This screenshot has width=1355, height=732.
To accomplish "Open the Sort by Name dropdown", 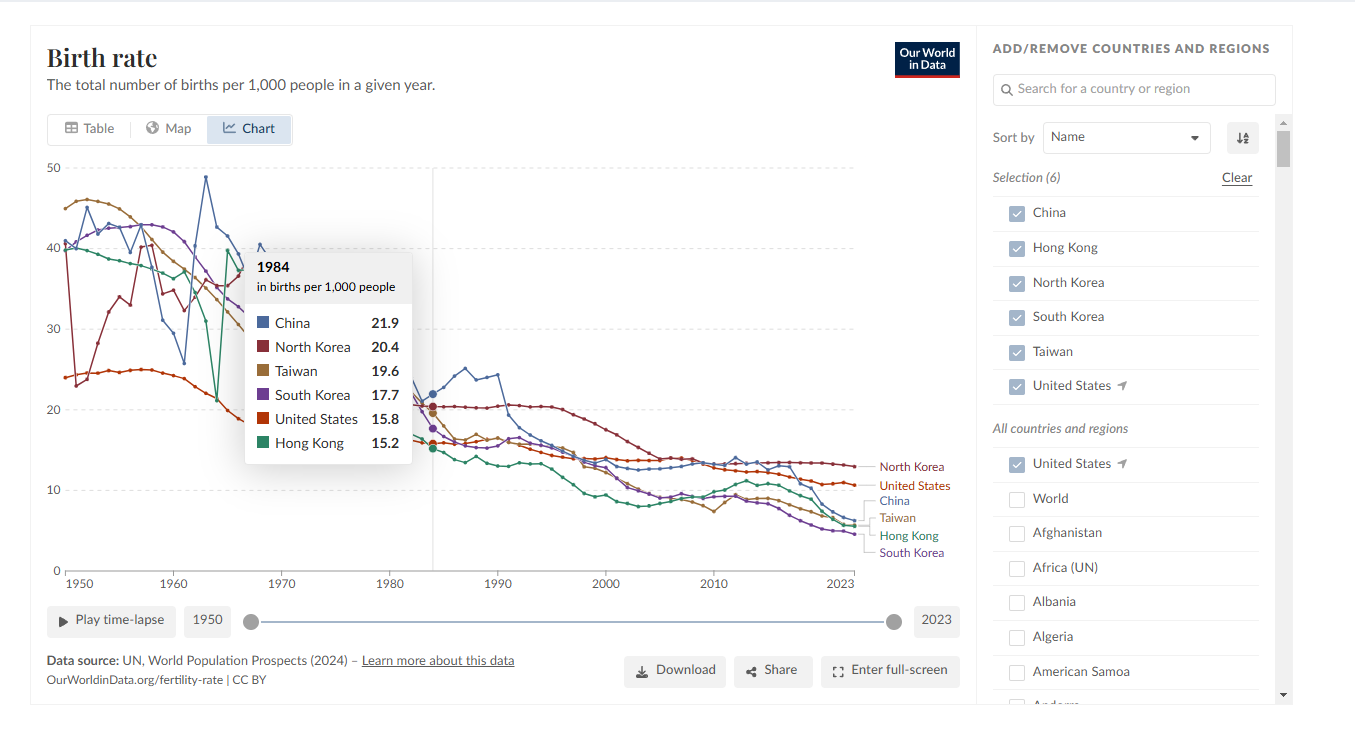I will pos(1126,138).
